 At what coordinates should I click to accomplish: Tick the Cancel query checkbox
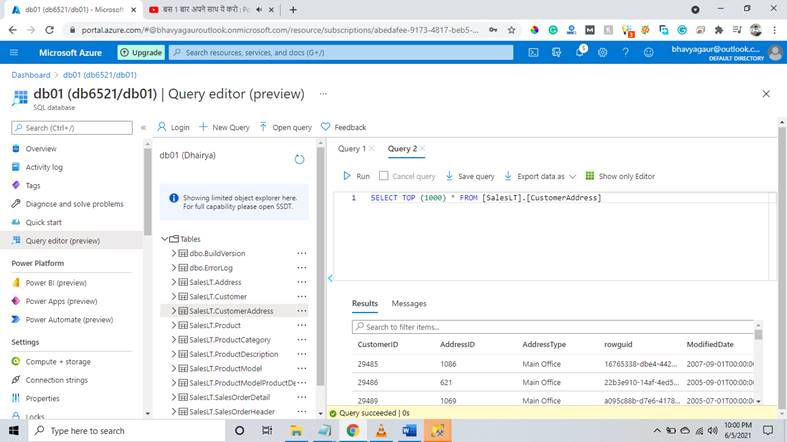tap(383, 176)
